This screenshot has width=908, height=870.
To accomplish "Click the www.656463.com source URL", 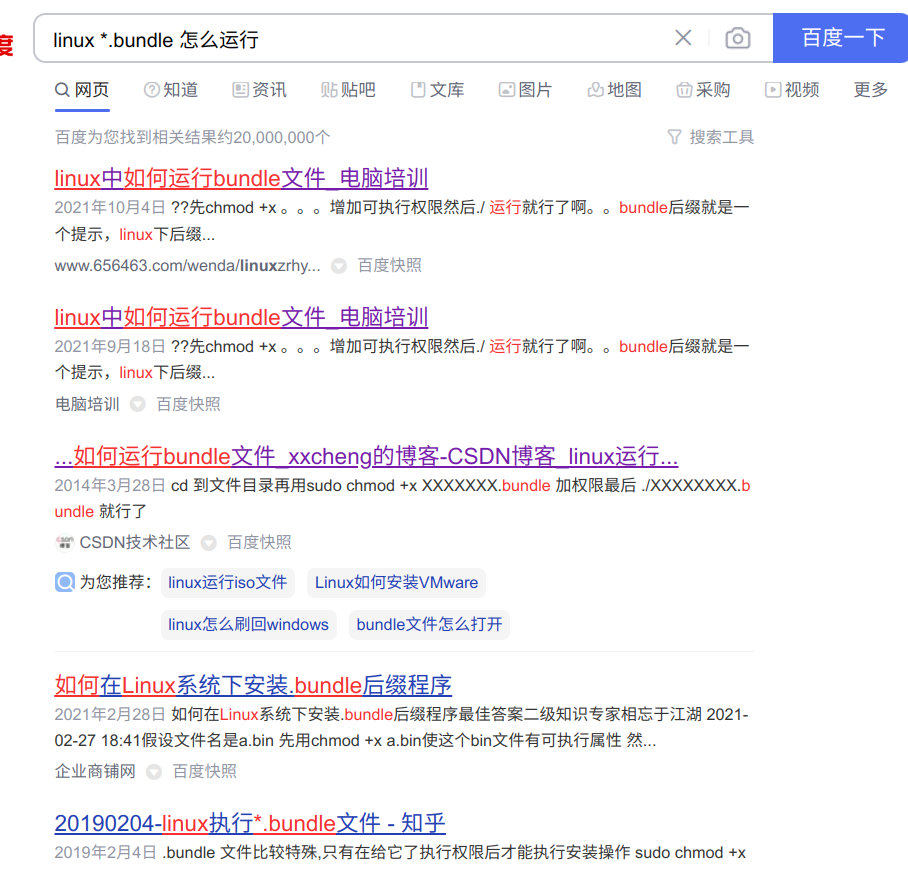I will [188, 265].
